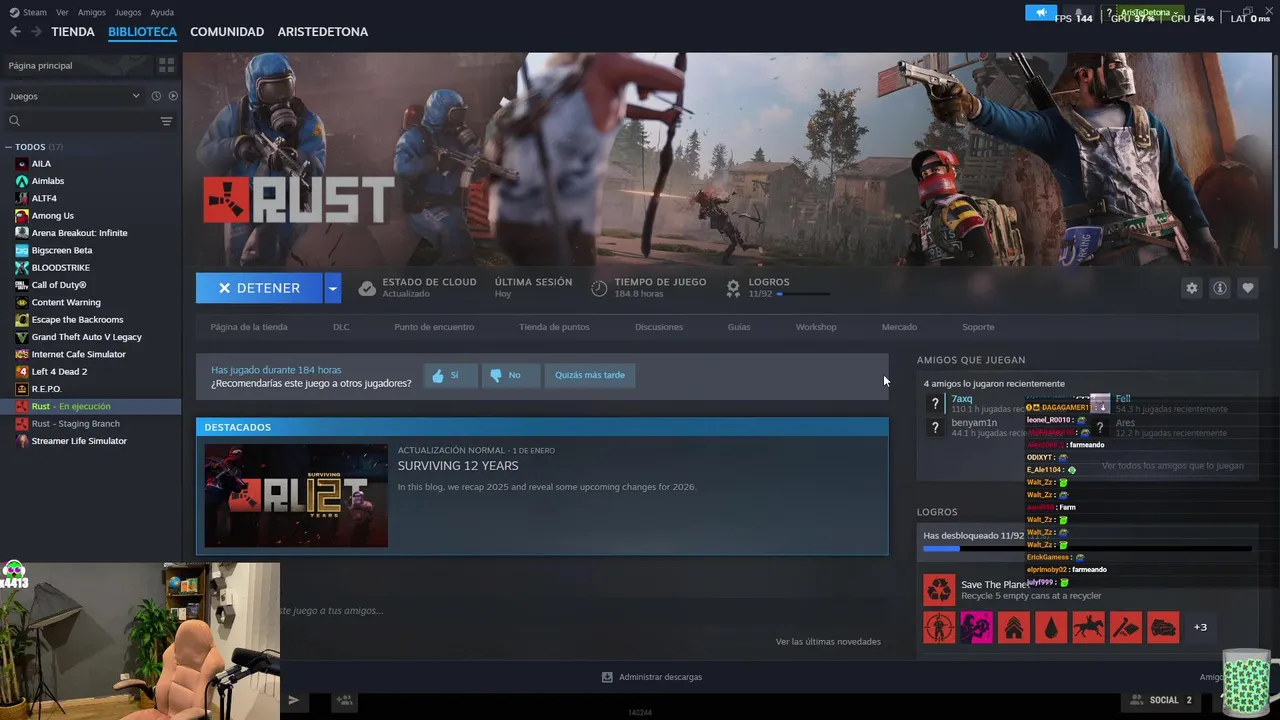The width and height of the screenshot is (1280, 720).
Task: Open the Ver menu
Action: coord(63,13)
